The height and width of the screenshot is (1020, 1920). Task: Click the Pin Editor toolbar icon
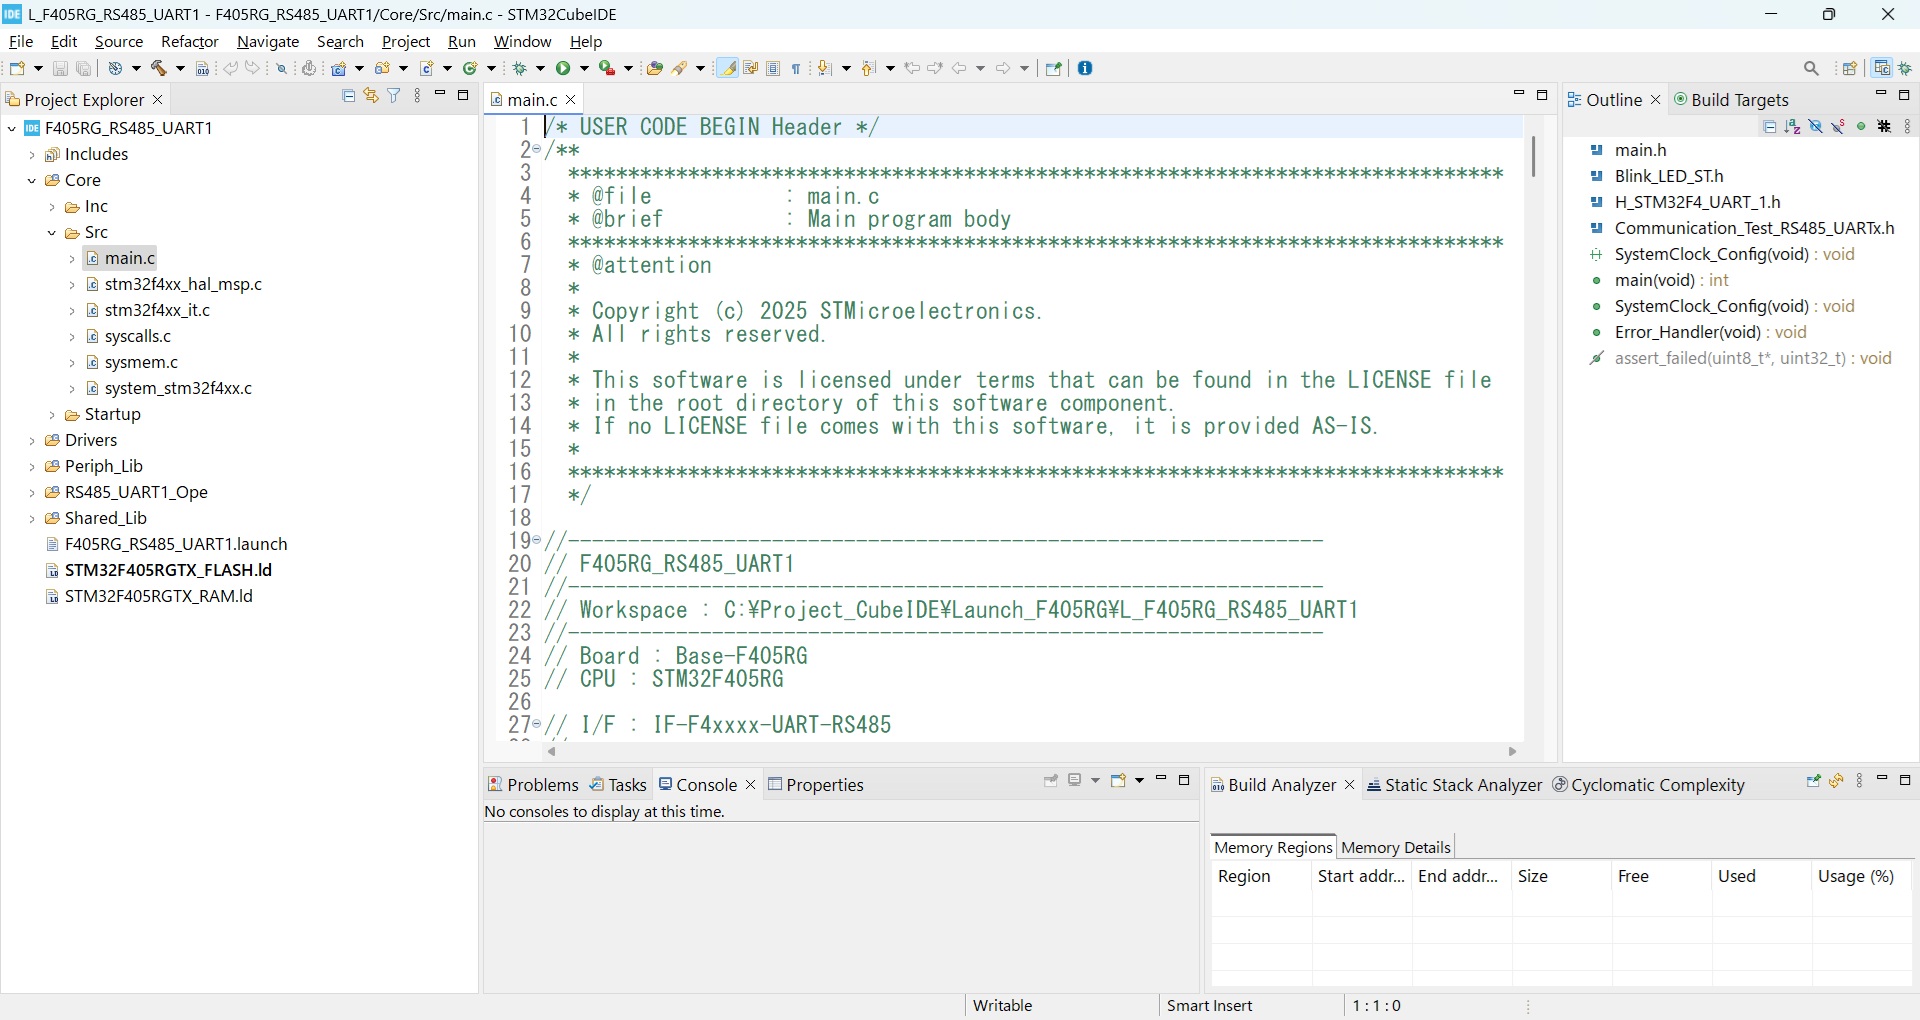(x=1053, y=69)
